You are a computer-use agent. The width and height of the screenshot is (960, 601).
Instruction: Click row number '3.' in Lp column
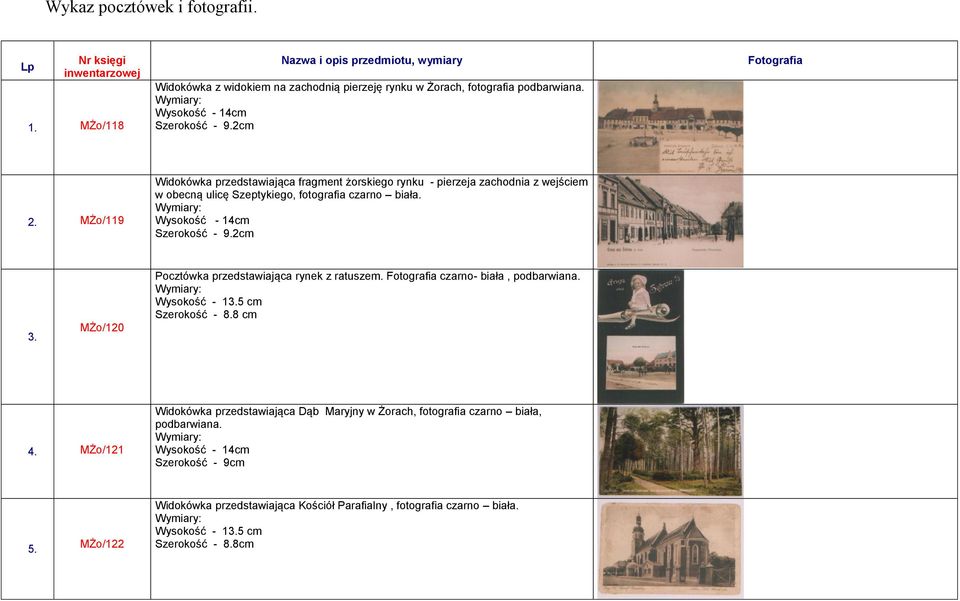(32, 337)
